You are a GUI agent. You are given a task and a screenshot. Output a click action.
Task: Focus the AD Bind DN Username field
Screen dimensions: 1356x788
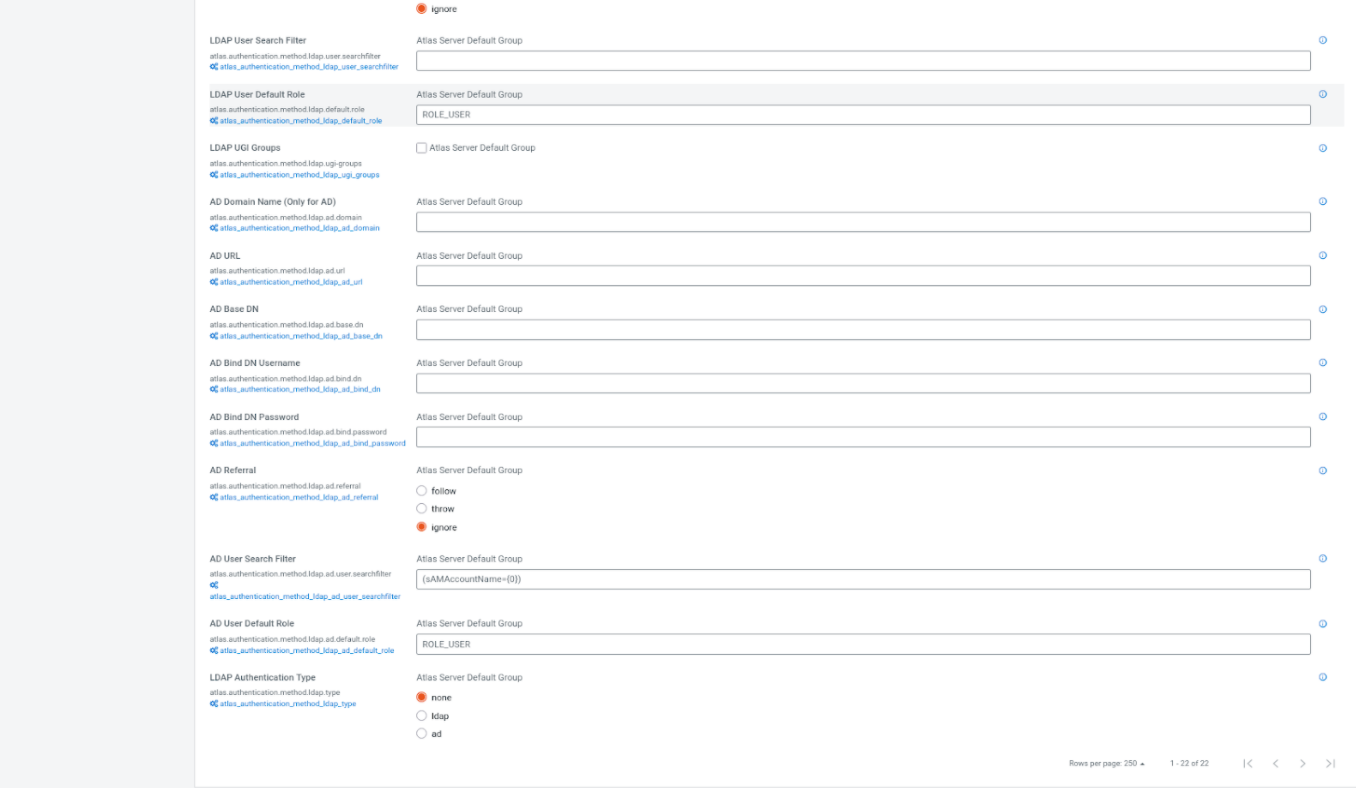coord(862,383)
